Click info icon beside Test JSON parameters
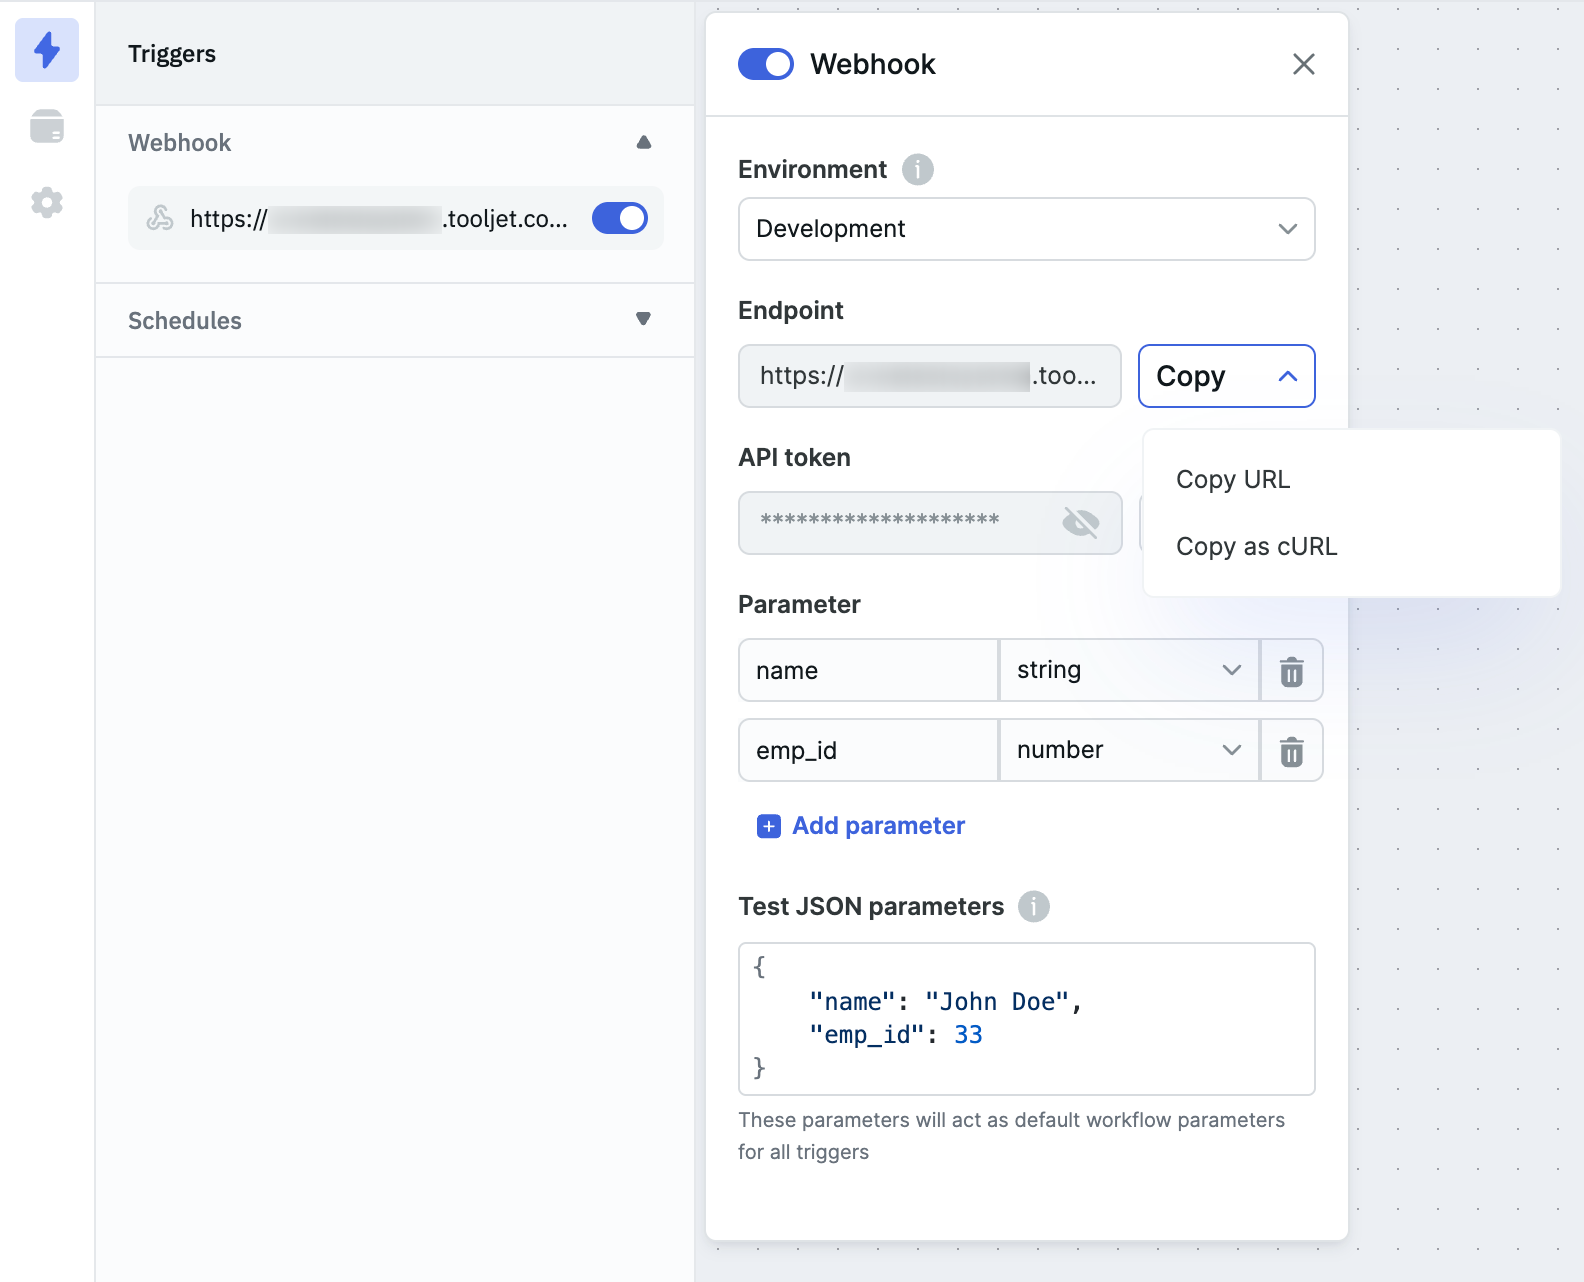 tap(1033, 907)
